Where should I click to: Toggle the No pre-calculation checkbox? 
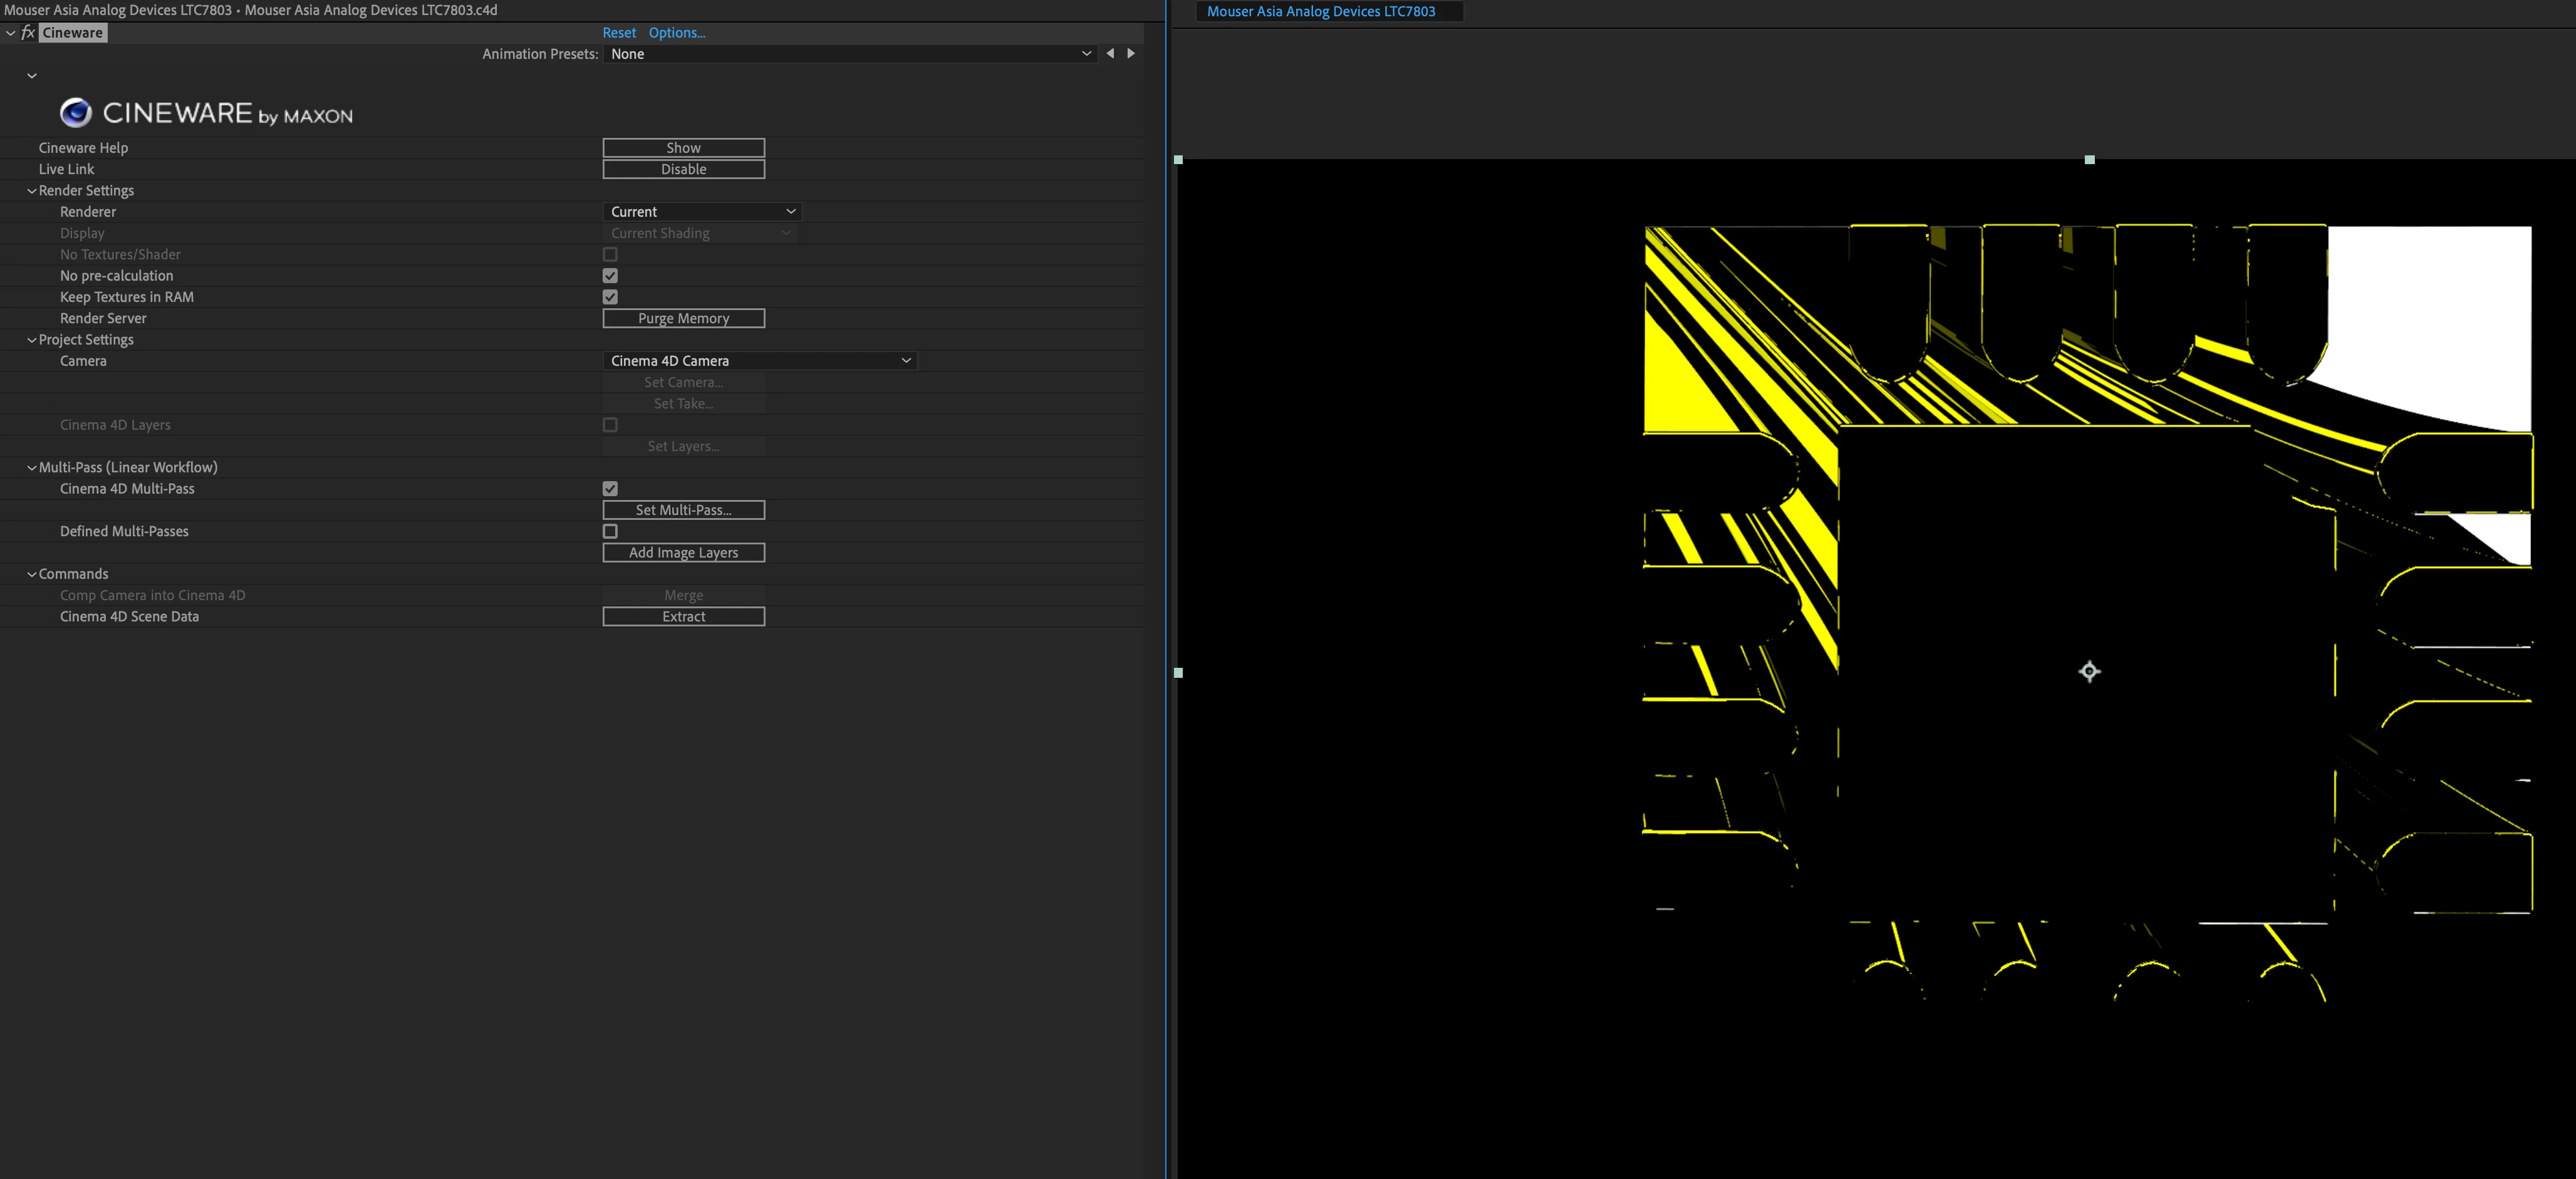pos(610,276)
